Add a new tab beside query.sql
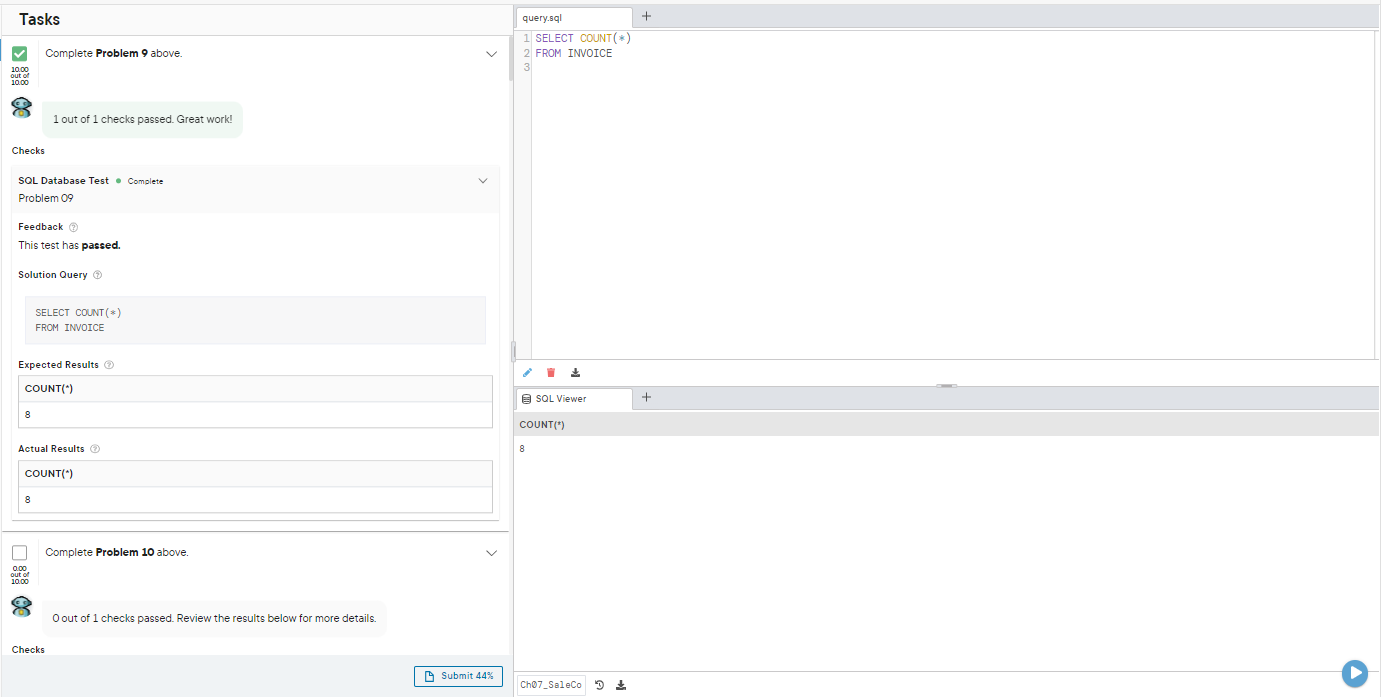Screen dimensions: 1381x697 click(x=646, y=16)
